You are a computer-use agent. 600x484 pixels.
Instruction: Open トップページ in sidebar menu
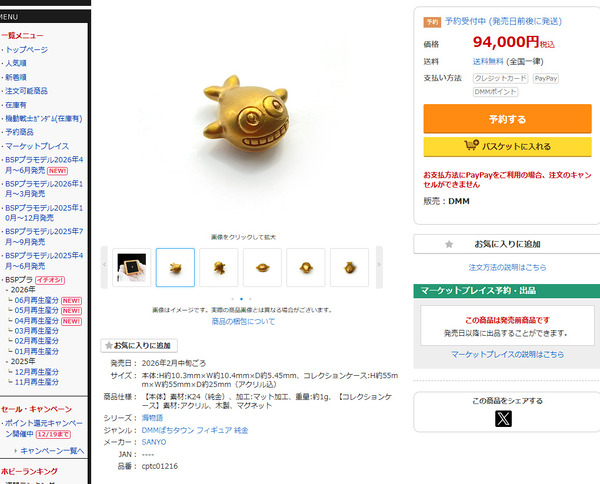[27, 49]
